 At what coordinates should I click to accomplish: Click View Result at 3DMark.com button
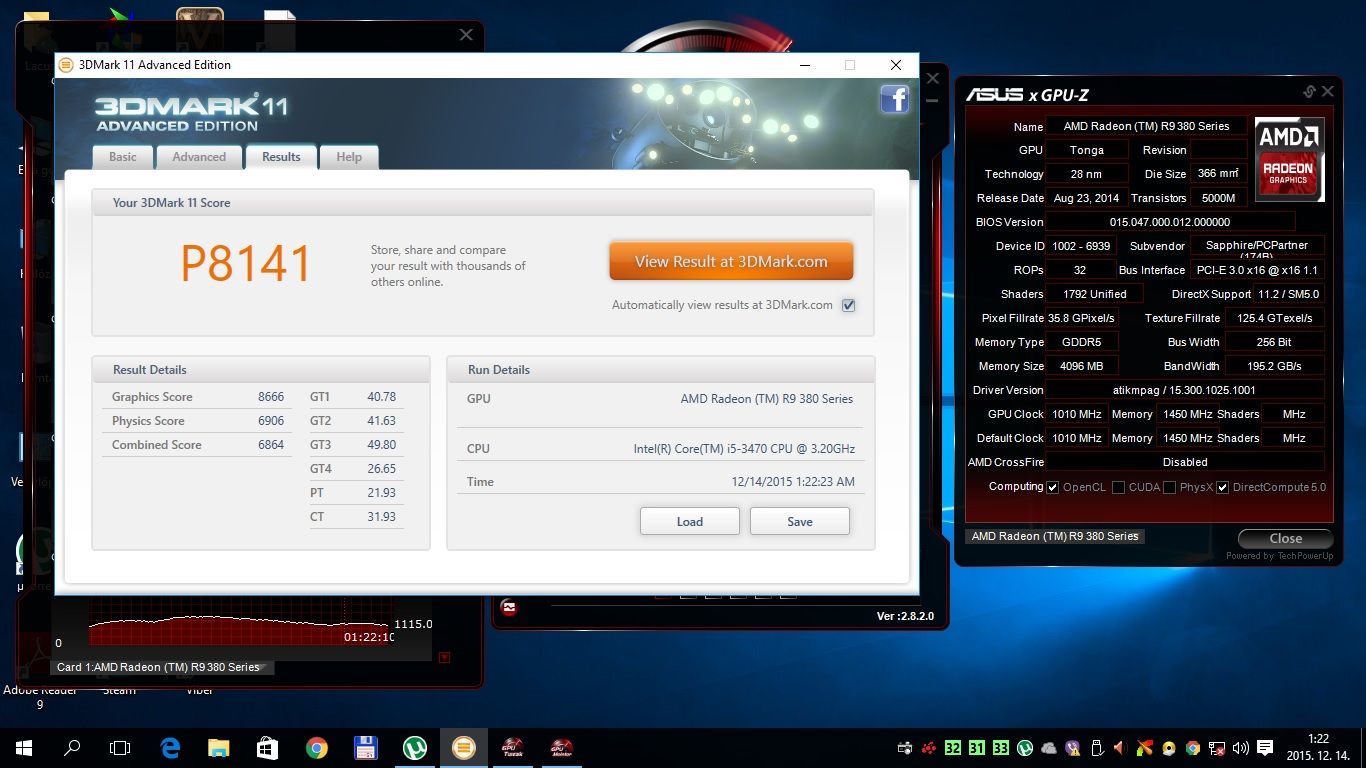(x=731, y=262)
